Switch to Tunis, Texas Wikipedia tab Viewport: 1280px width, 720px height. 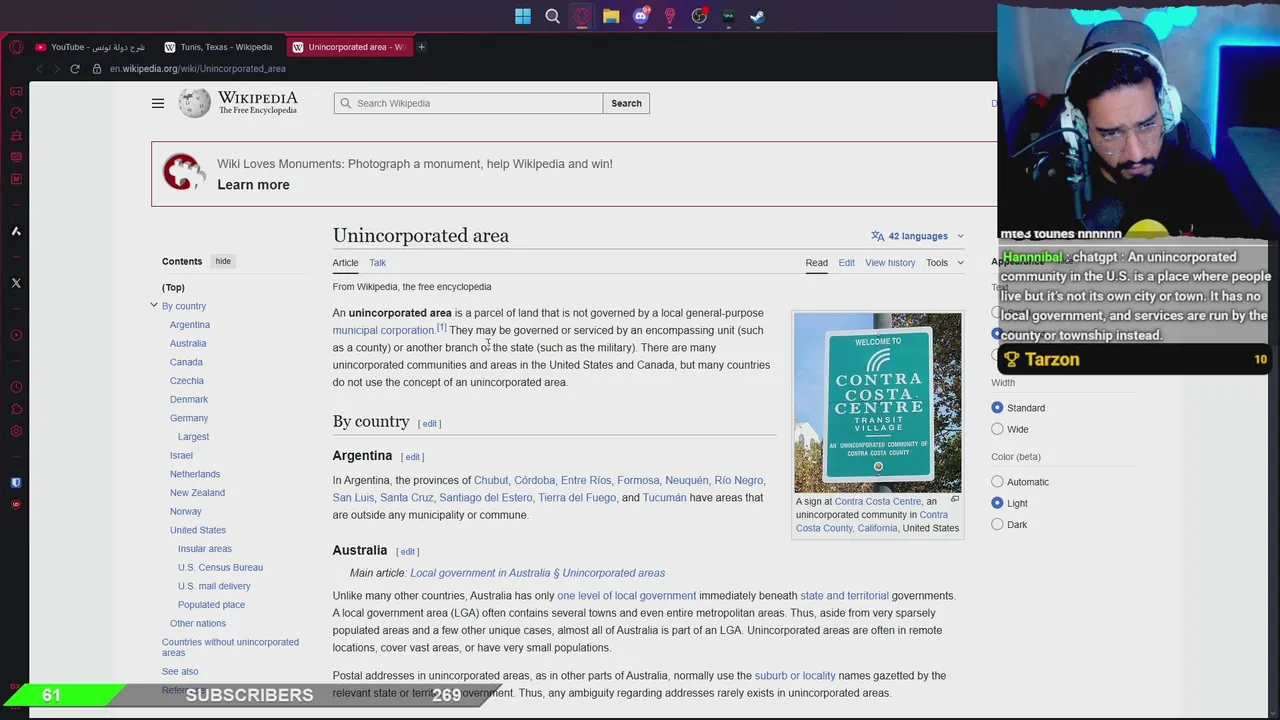point(220,47)
